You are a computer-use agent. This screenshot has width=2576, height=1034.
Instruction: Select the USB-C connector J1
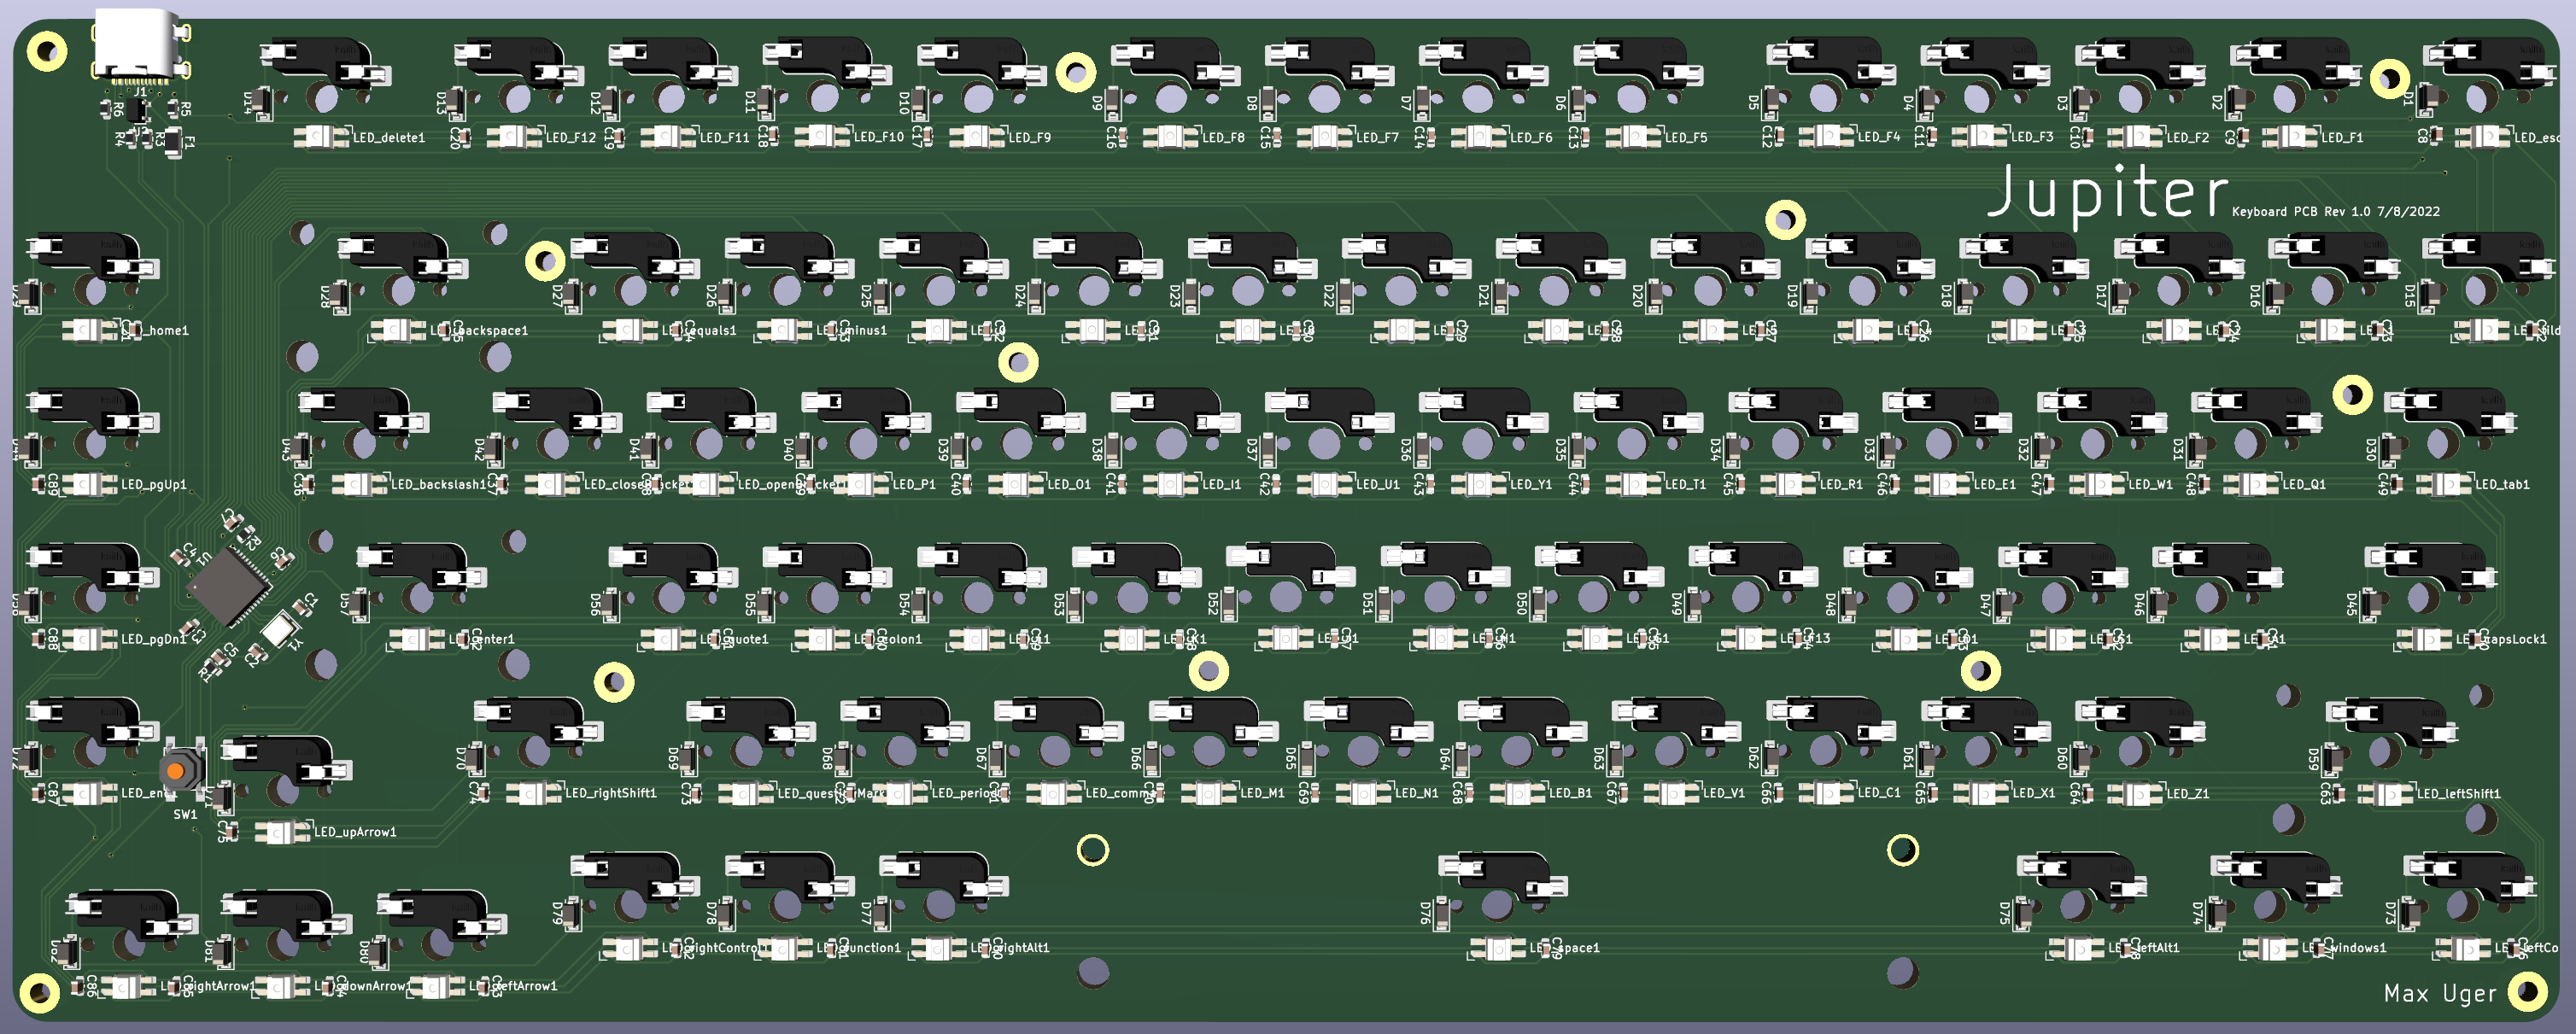(x=135, y=40)
